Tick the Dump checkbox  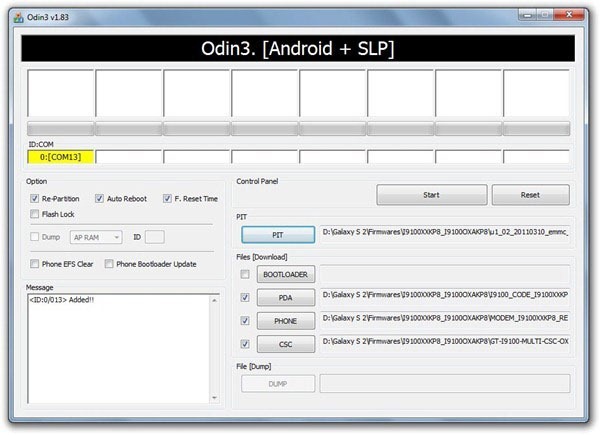pyautogui.click(x=34, y=237)
